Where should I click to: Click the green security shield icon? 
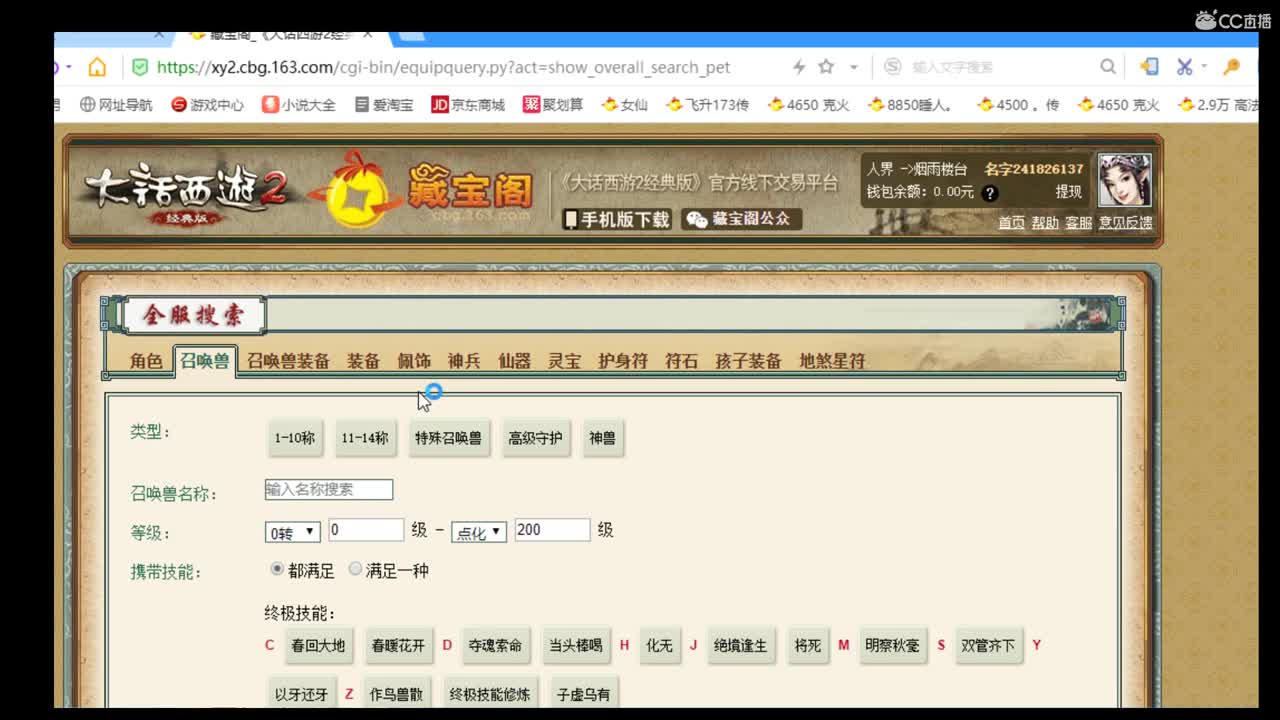140,67
